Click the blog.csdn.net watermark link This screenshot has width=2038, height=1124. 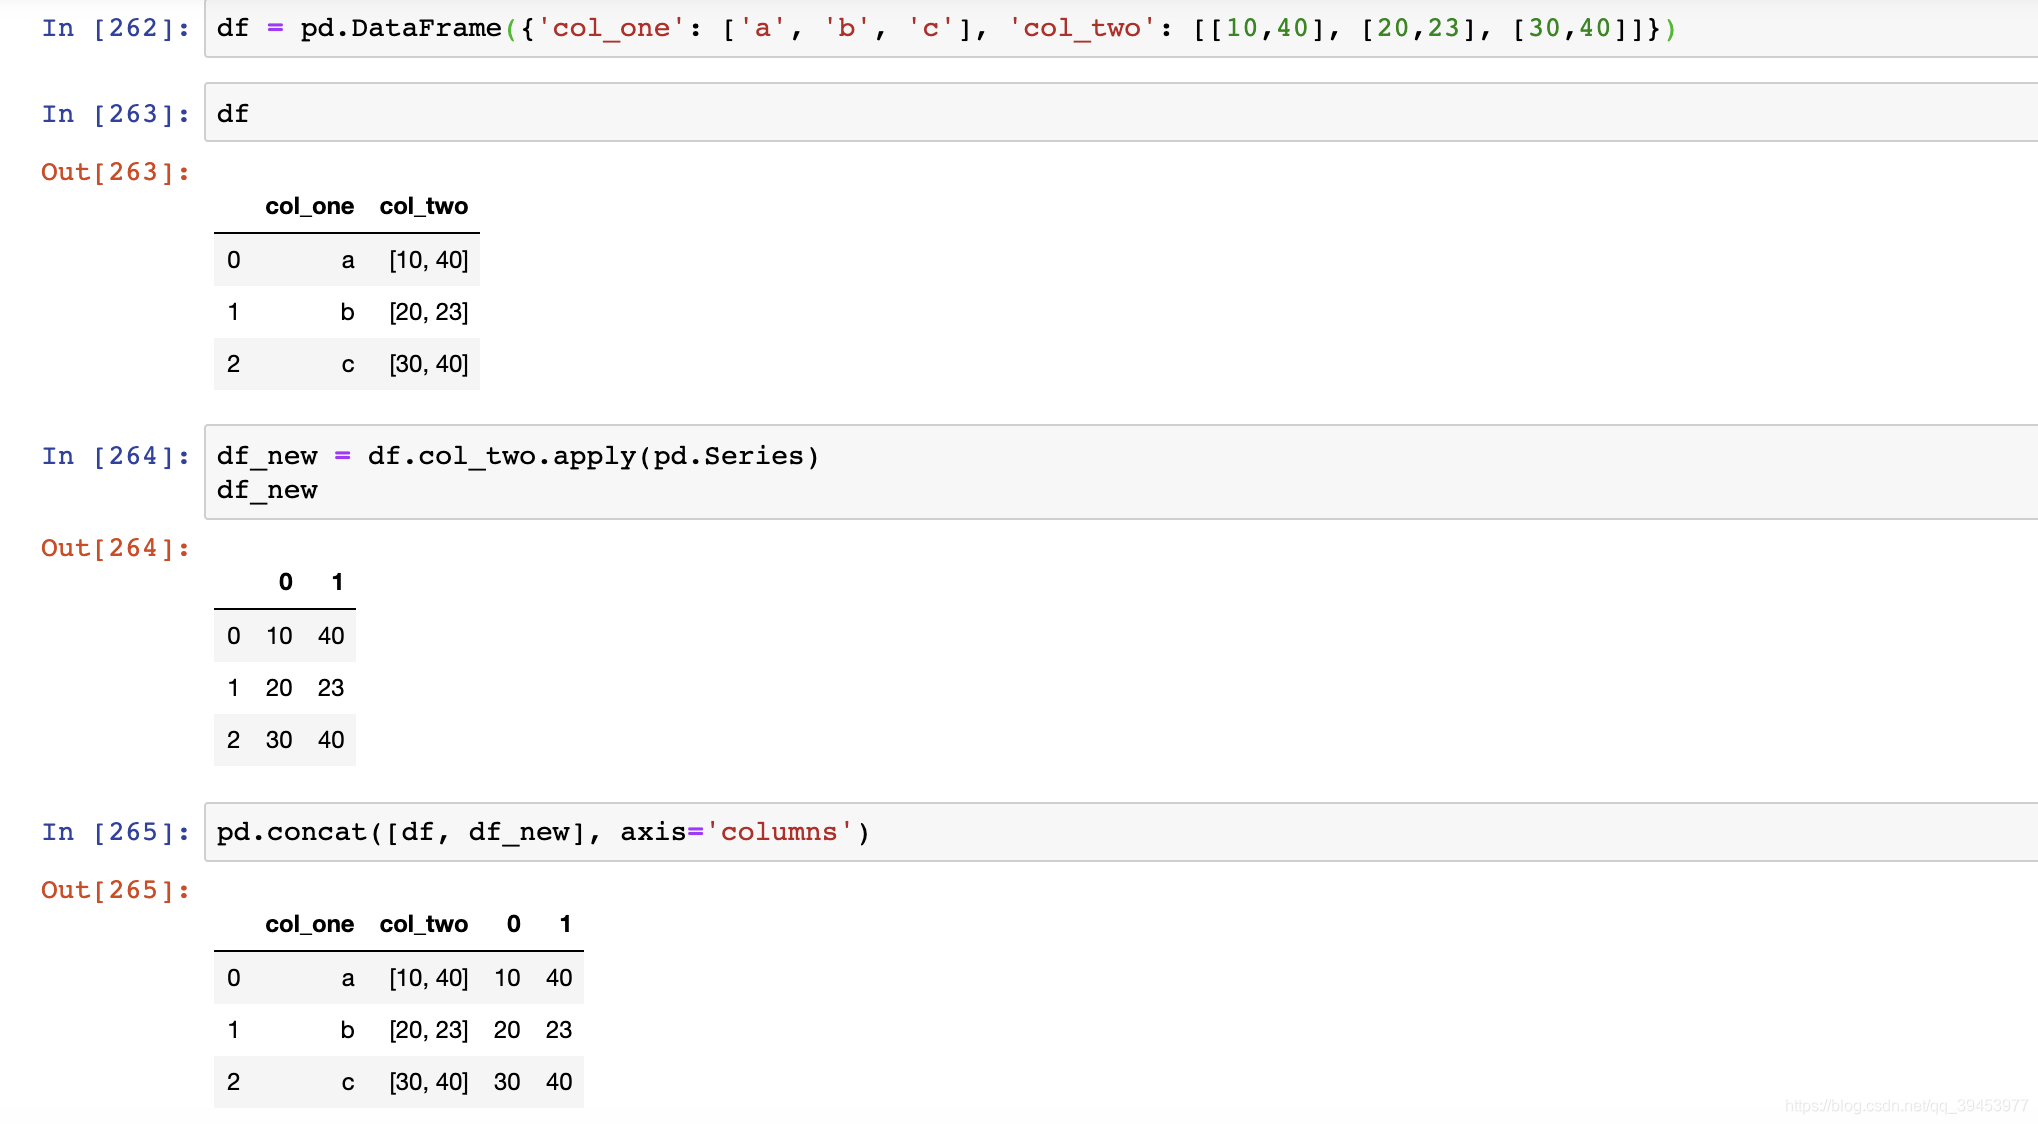point(1906,1105)
